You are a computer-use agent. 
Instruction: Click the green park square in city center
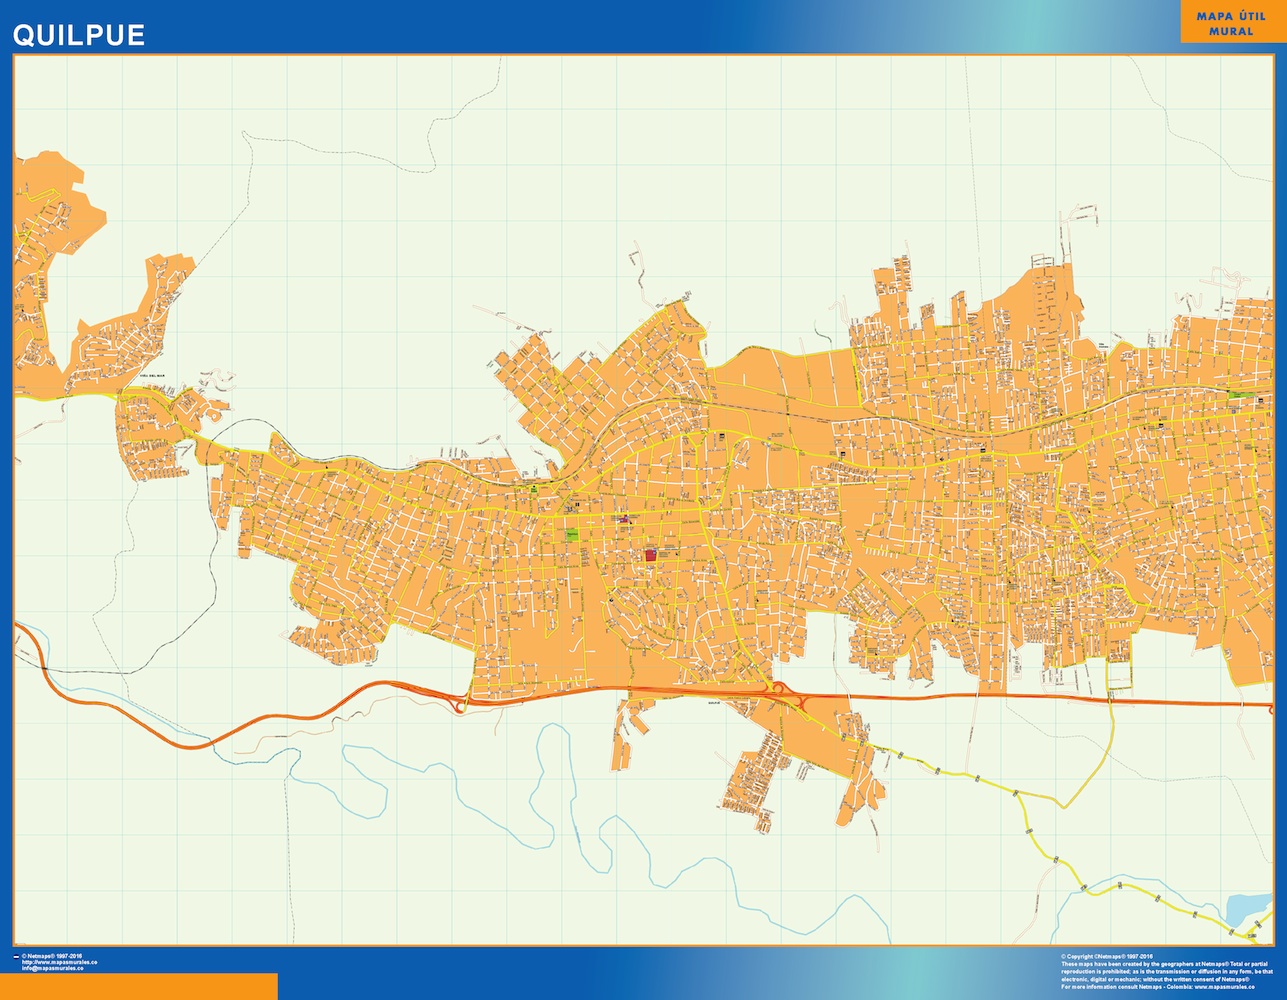pyautogui.click(x=572, y=535)
